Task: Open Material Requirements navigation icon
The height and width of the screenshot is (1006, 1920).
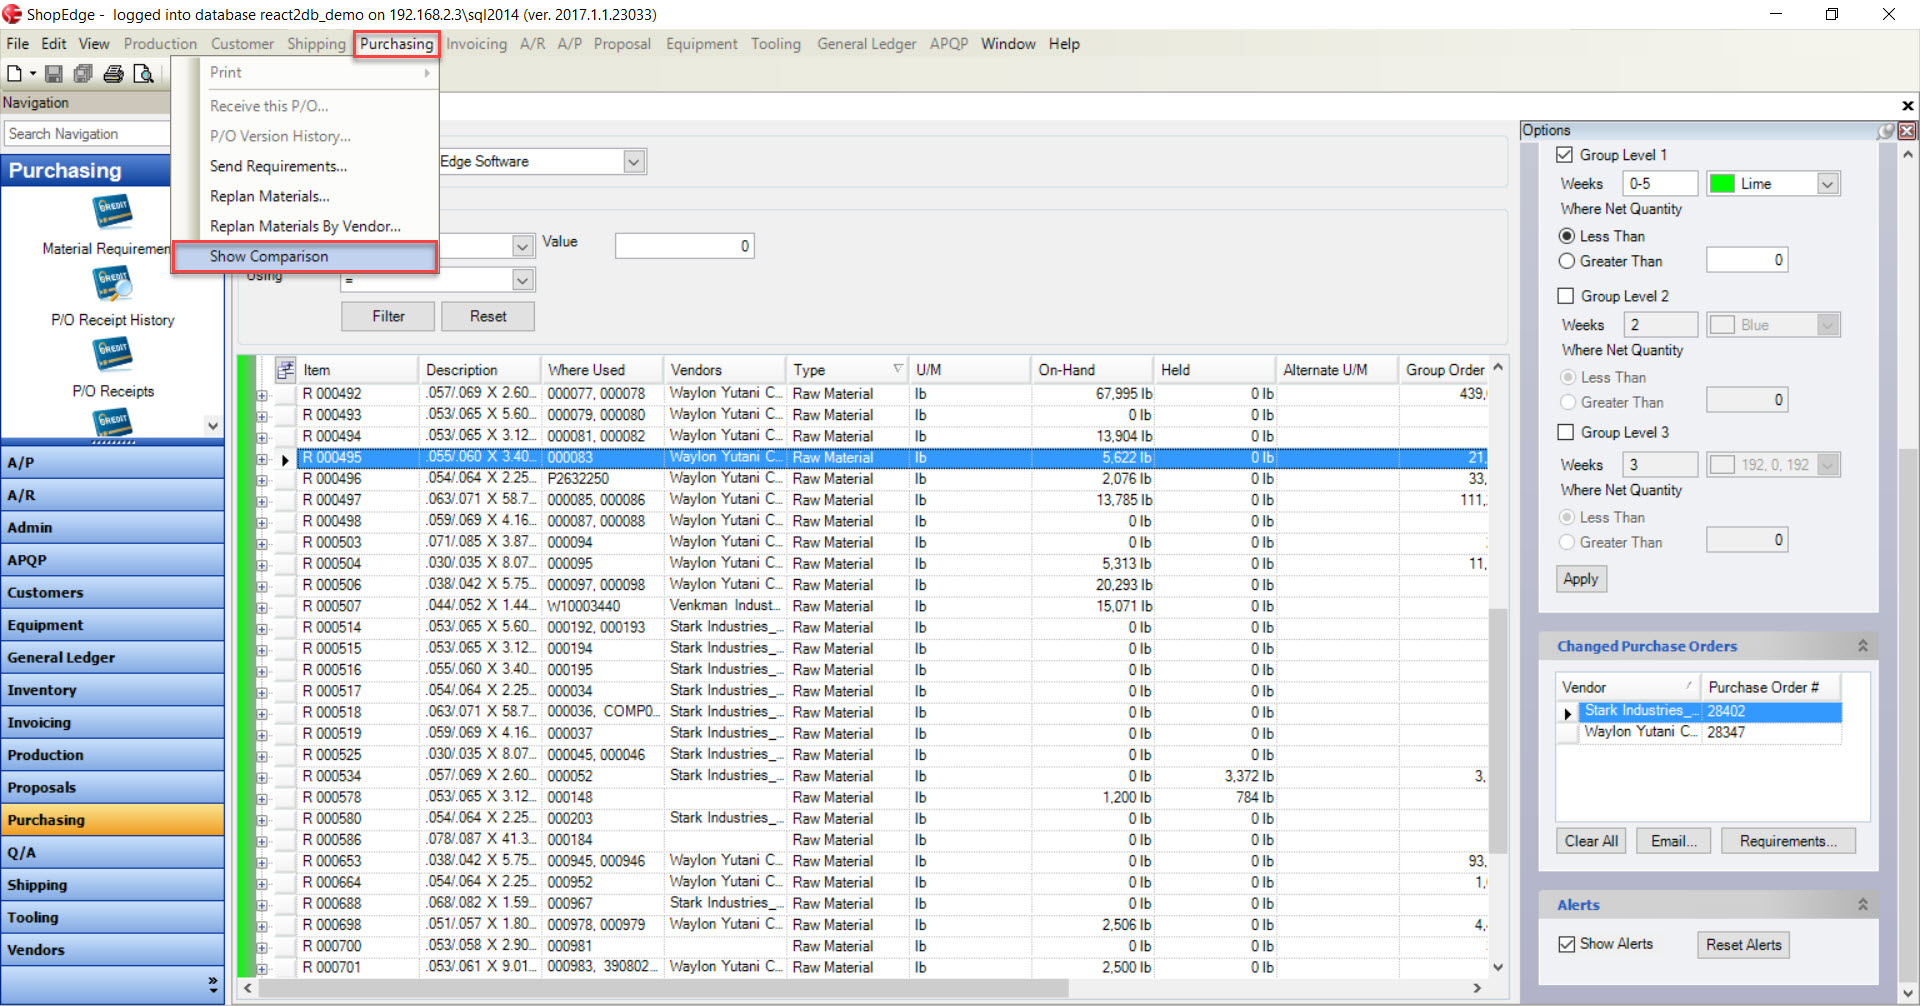Action: [x=113, y=212]
